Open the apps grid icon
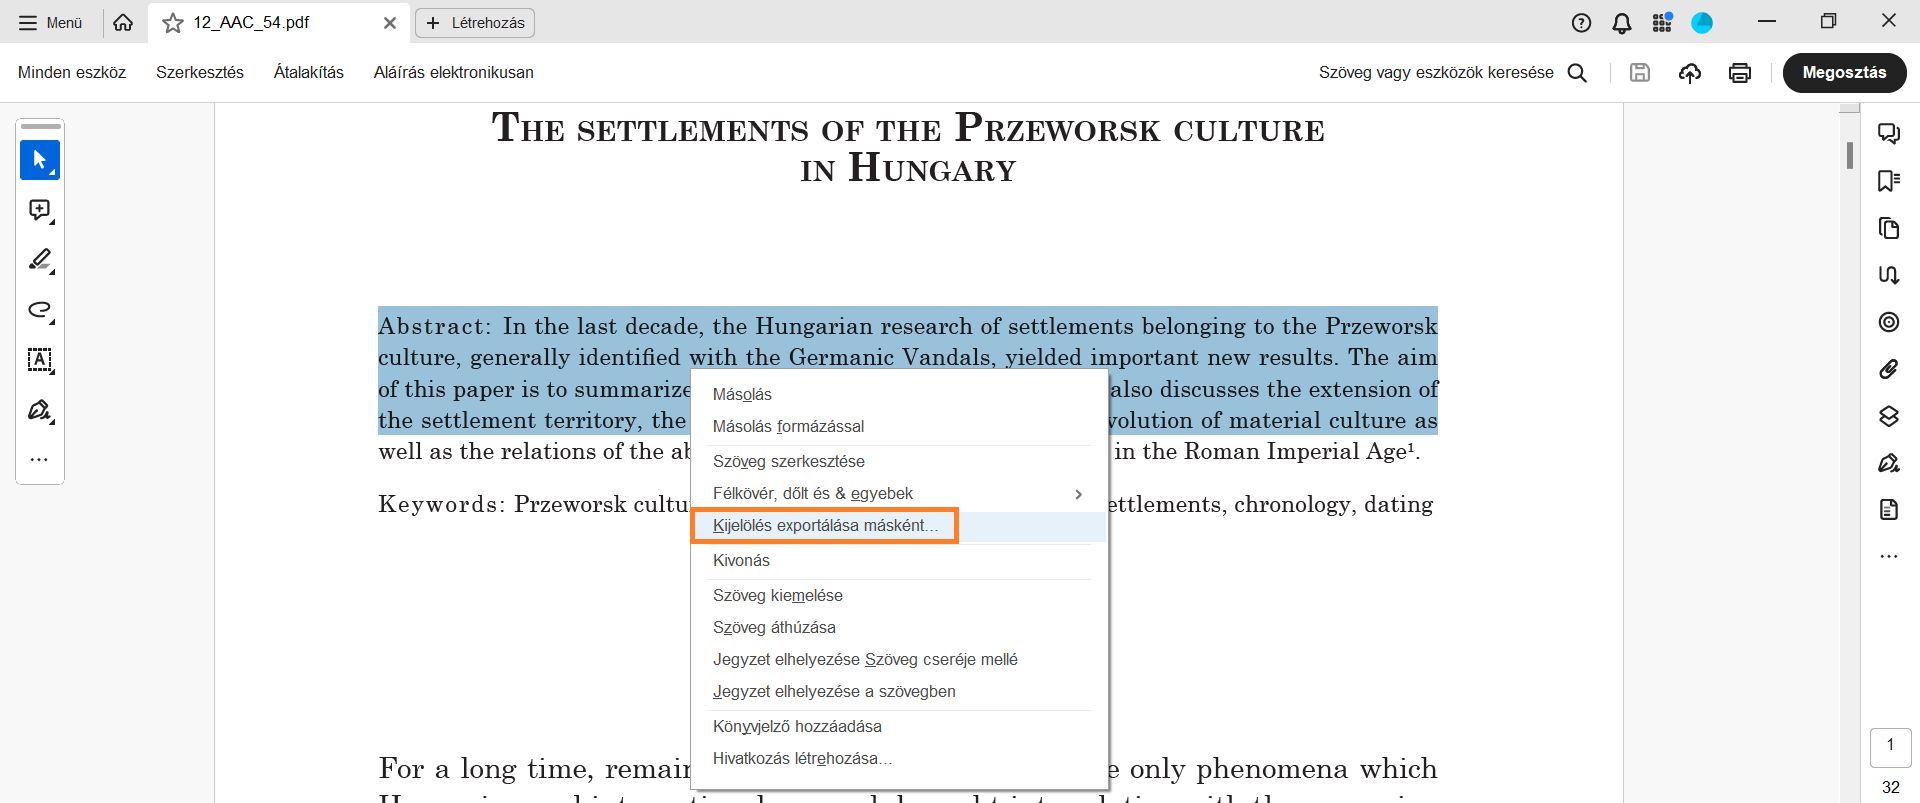Image resolution: width=1920 pixels, height=803 pixels. coord(1662,22)
